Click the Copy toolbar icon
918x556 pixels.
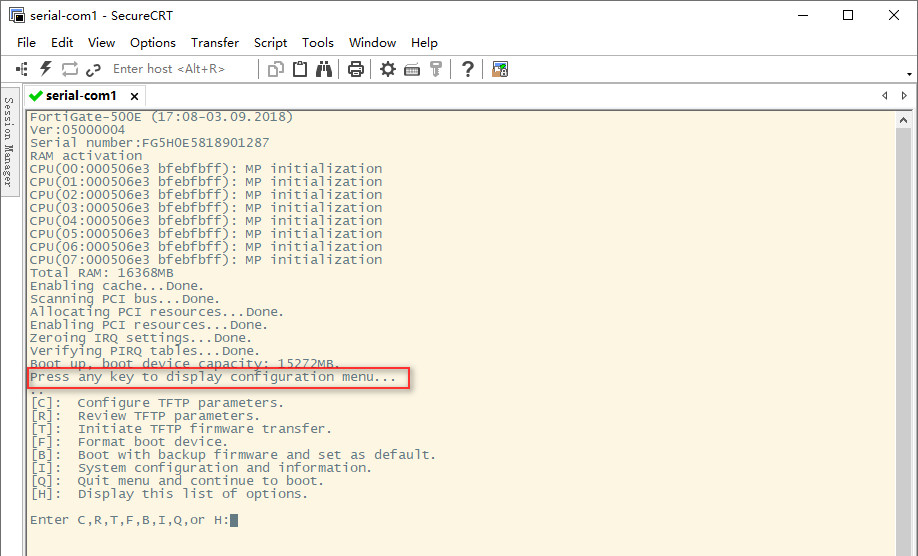275,69
